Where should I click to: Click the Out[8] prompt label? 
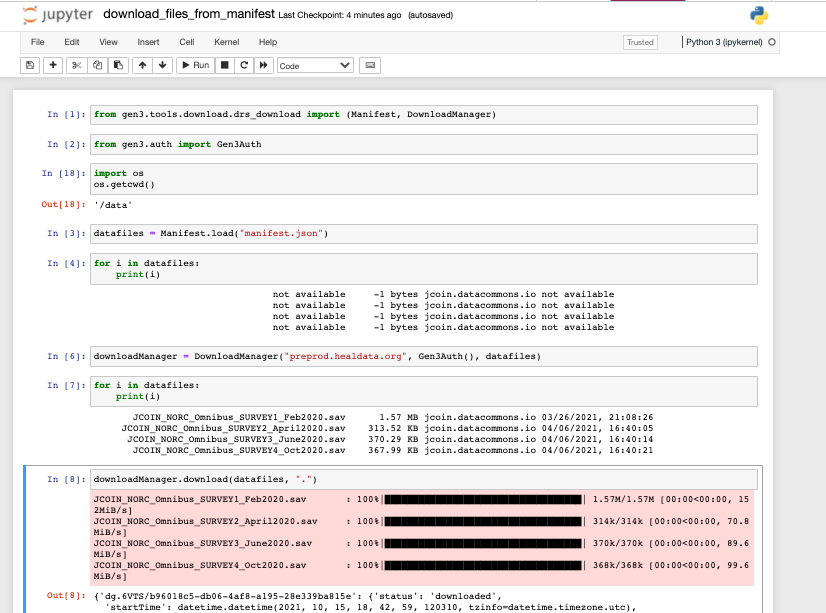(66, 596)
